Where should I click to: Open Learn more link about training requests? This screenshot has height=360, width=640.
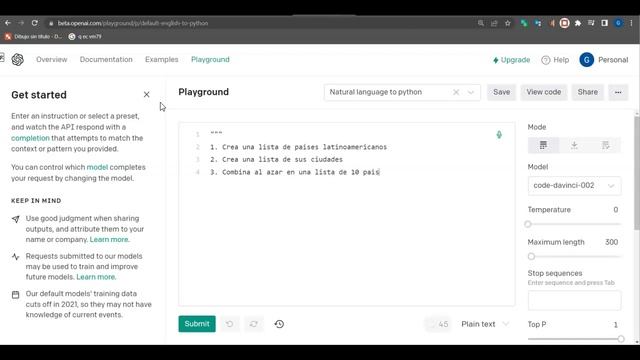96,277
